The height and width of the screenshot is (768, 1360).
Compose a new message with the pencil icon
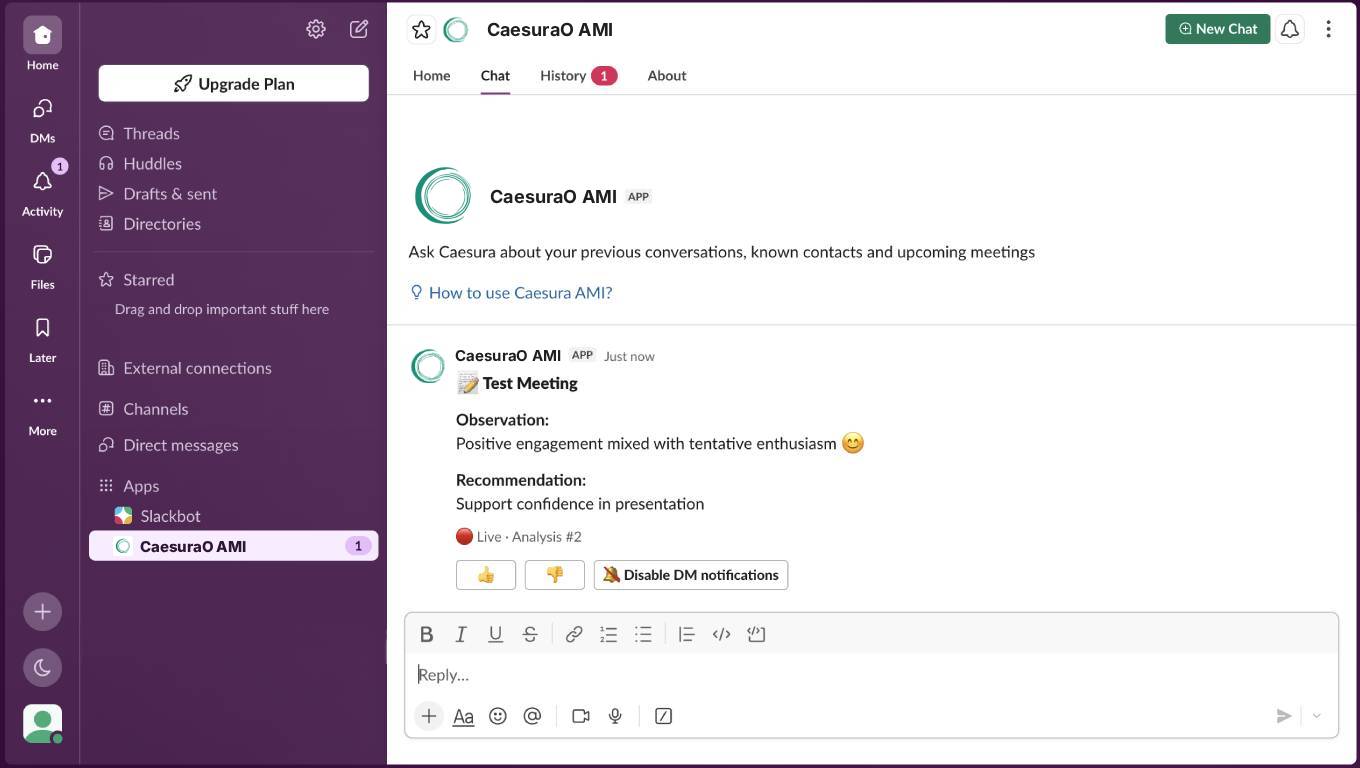point(359,29)
